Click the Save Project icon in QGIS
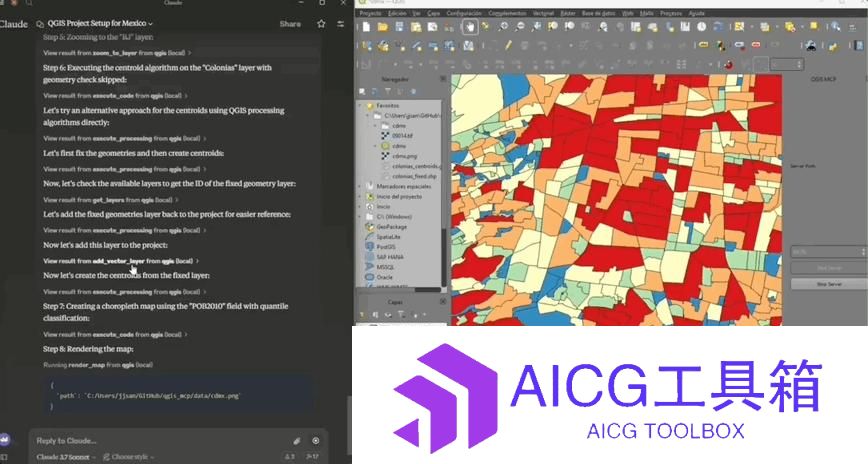868x464 pixels. (400, 27)
